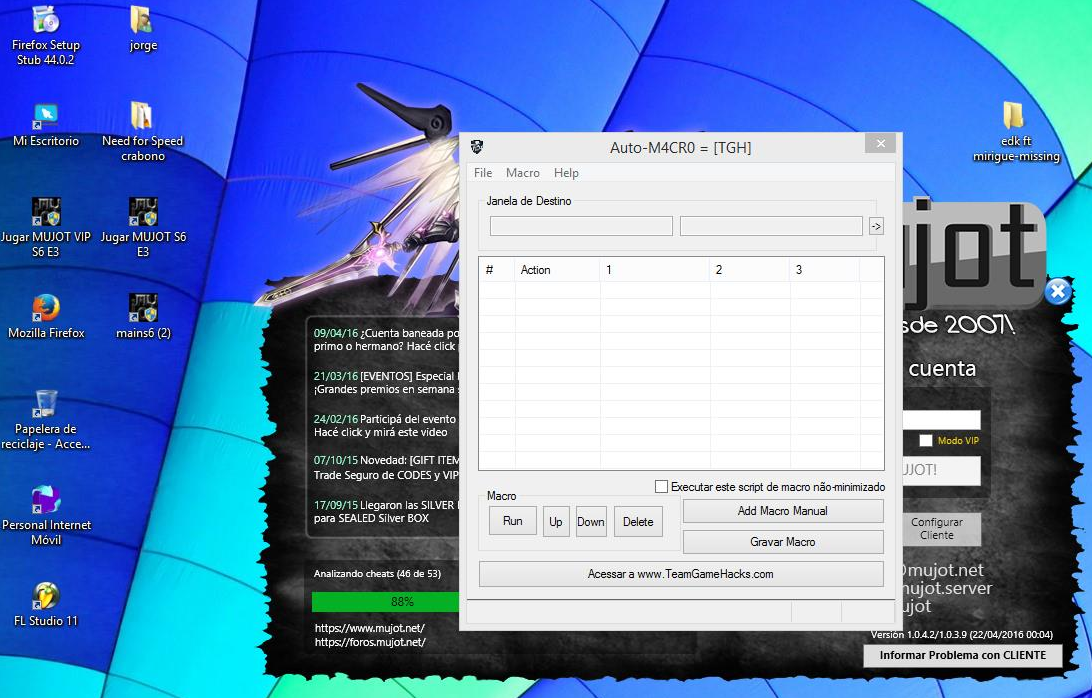The height and width of the screenshot is (698, 1092).
Task: Open the Help menu
Action: click(566, 173)
